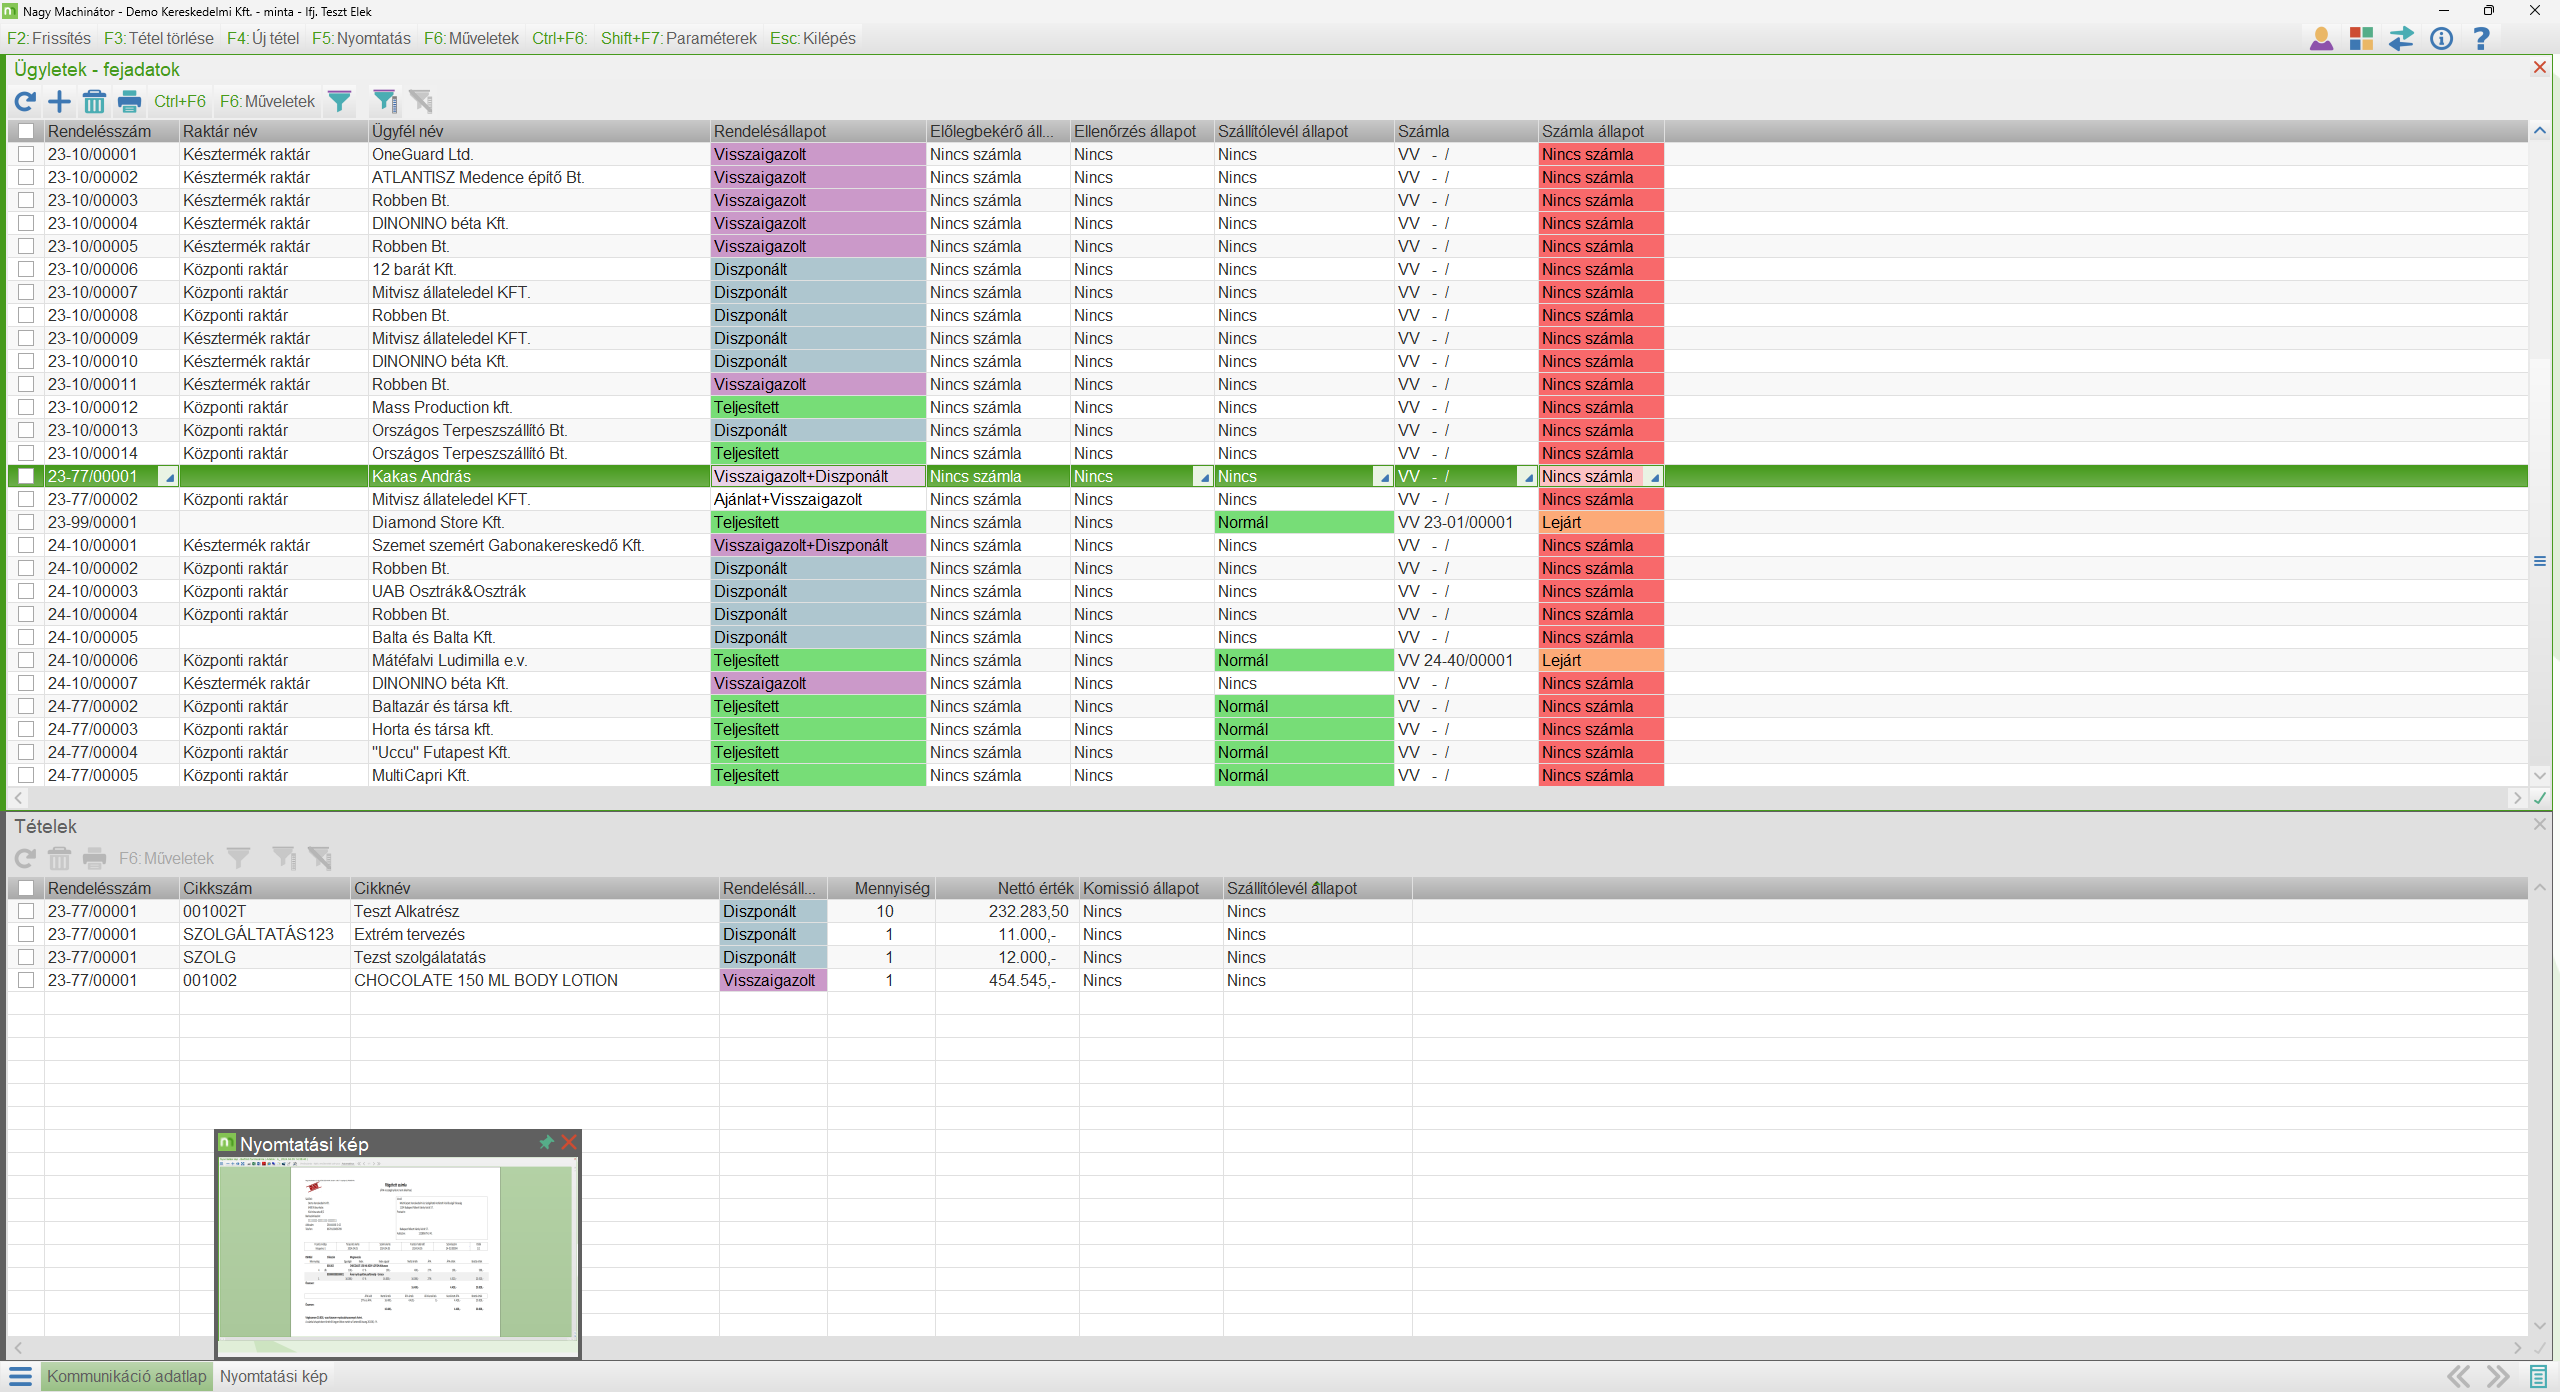This screenshot has height=1392, width=2560.
Task: Check the row checkbox for 23-77/00002
Action: (26, 499)
